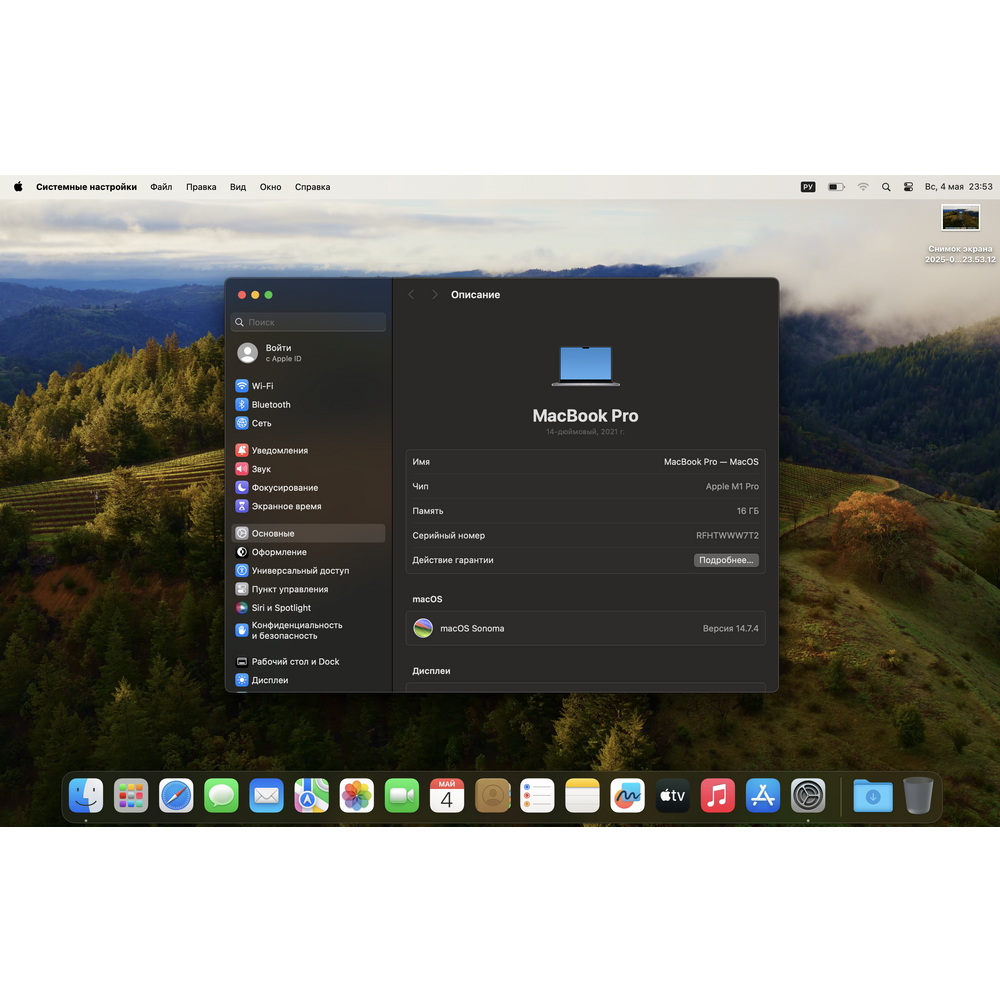Image resolution: width=1000 pixels, height=1000 pixels.
Task: Select Основные general settings
Action: [309, 533]
